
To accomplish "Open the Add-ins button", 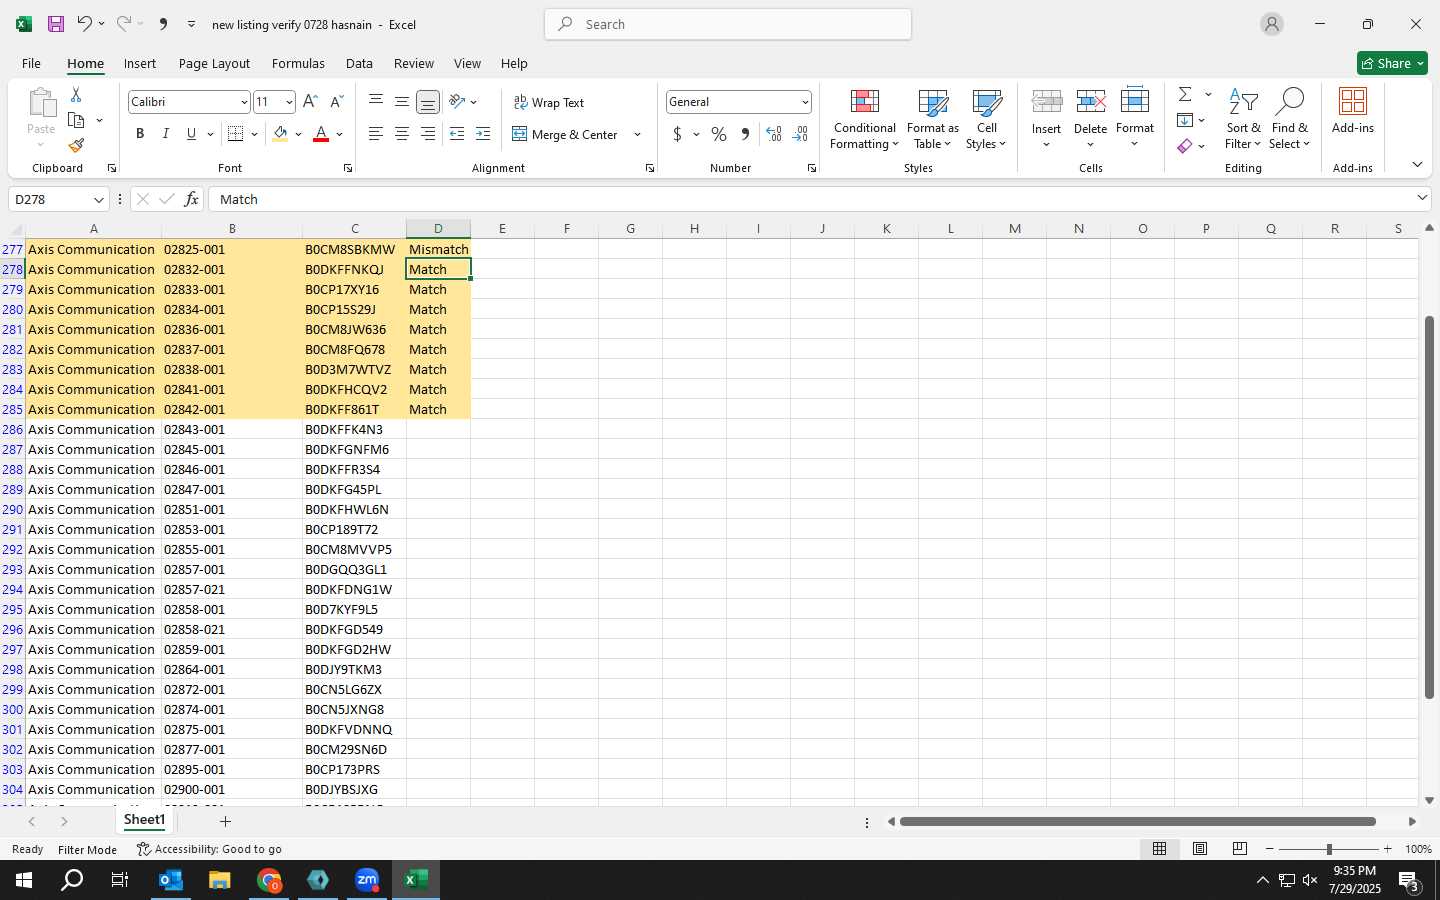I will pos(1353,112).
